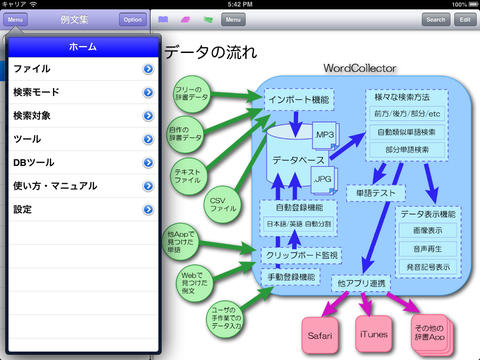Open the 使い方・マニュアル menu entry
Viewport: 480px width, 360px height.
[83, 186]
